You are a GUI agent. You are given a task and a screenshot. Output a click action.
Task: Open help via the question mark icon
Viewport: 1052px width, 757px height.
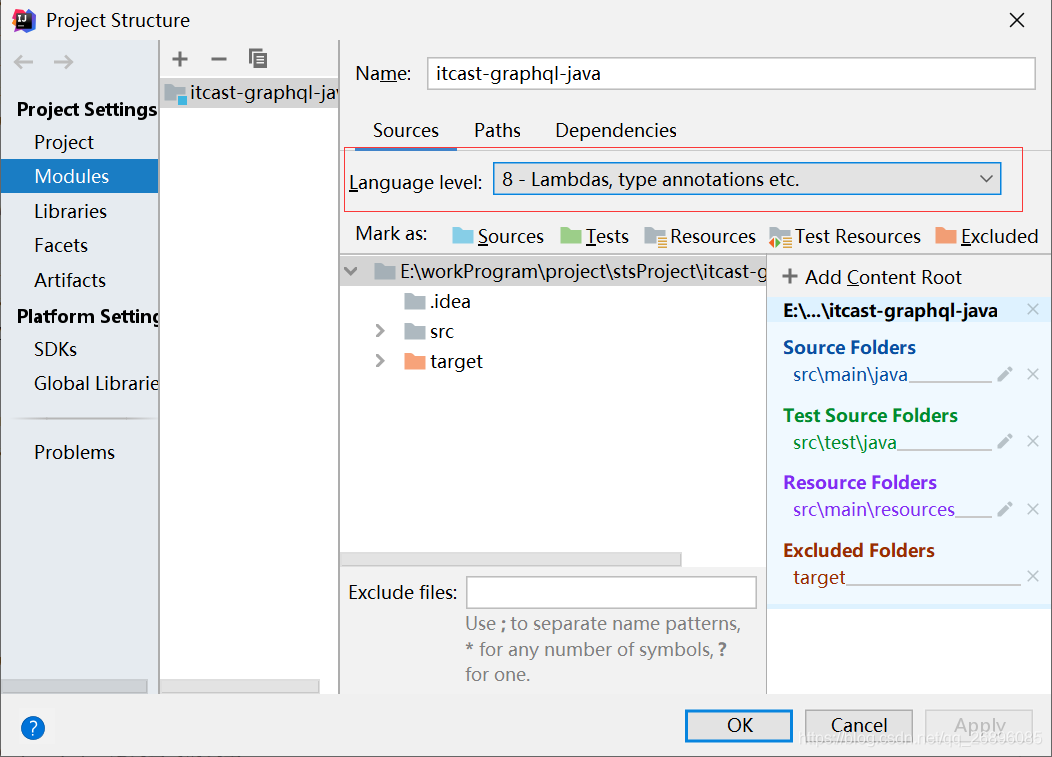(x=33, y=728)
